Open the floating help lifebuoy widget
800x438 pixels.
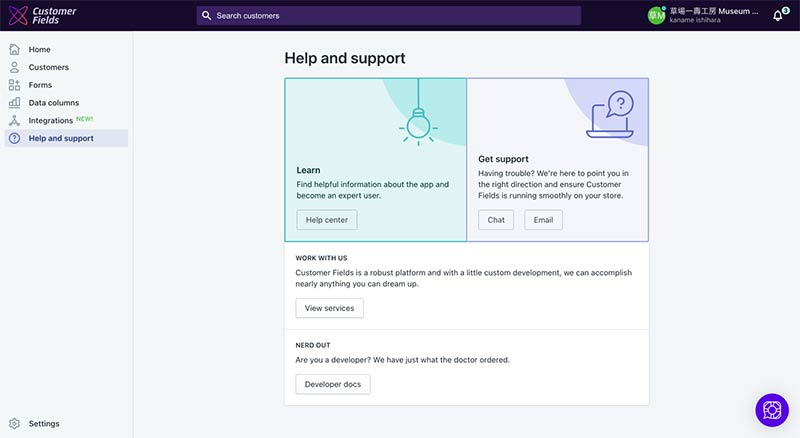[x=771, y=409]
